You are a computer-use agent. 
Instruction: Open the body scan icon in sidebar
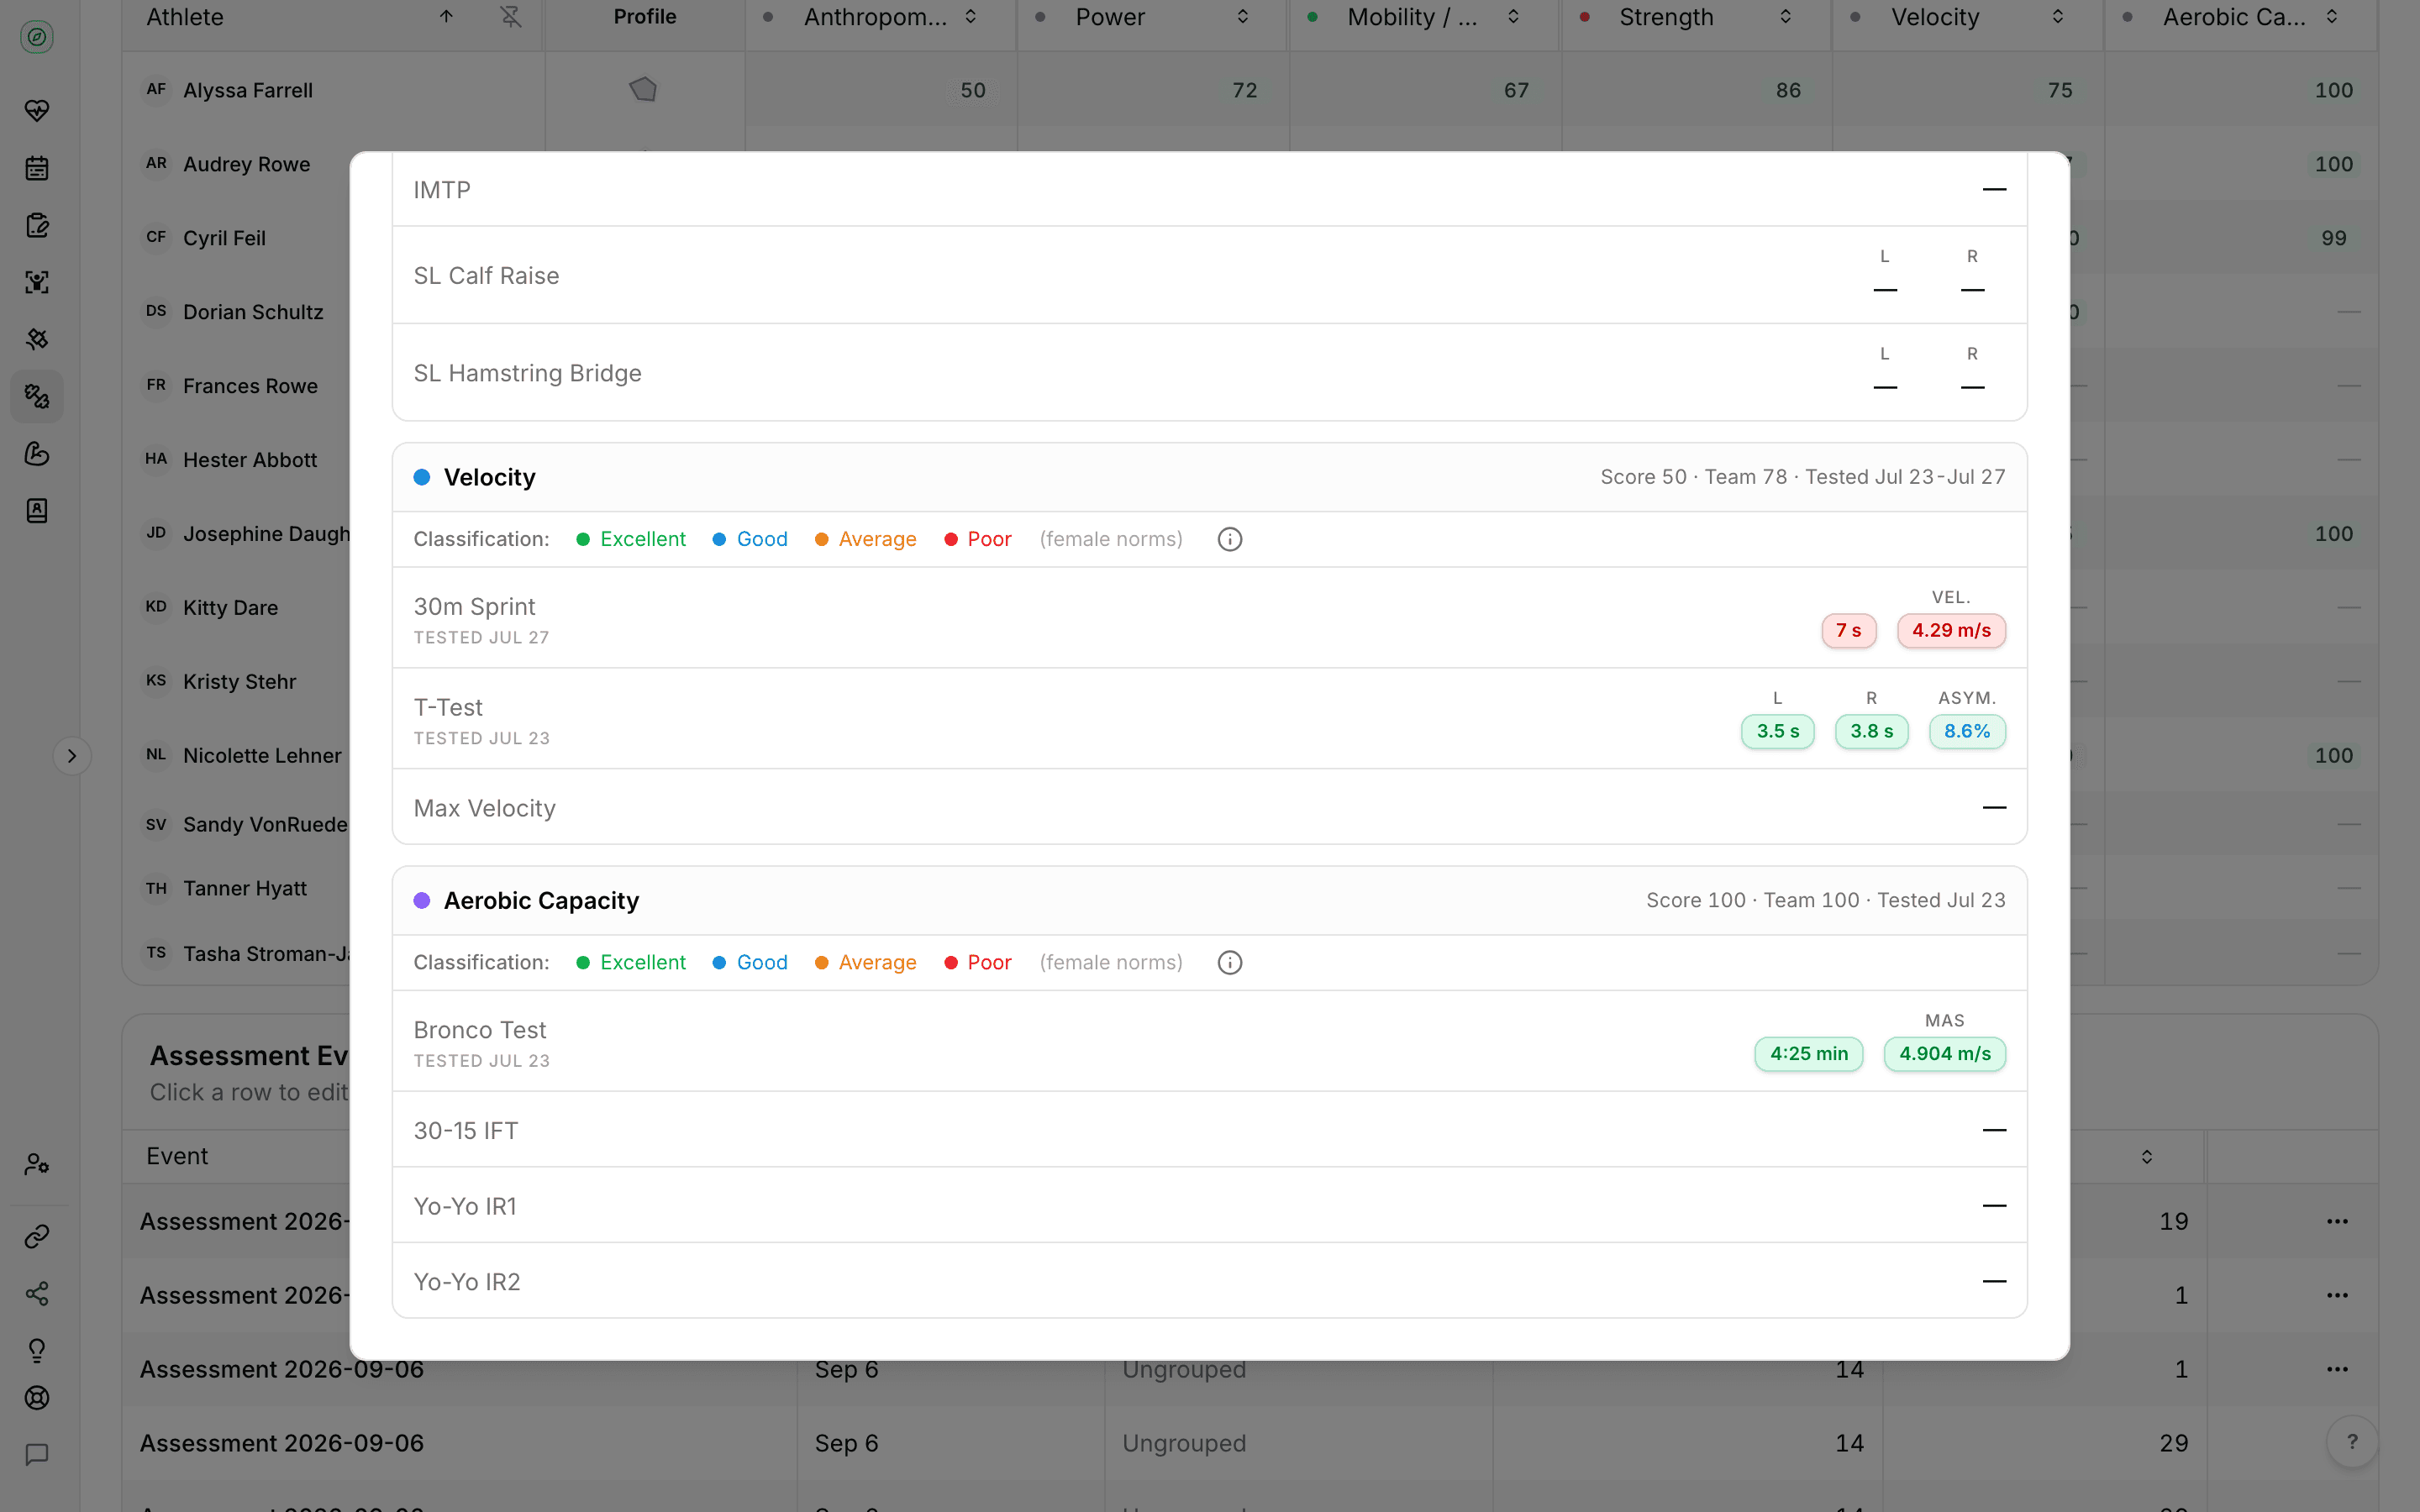tap(37, 282)
